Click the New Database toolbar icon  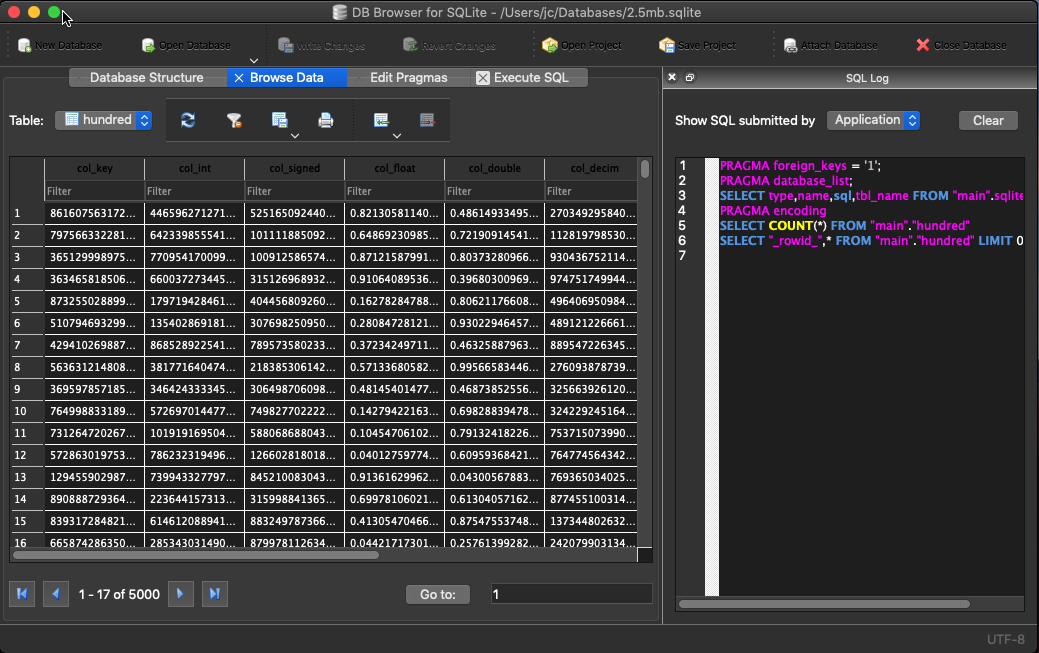pos(25,45)
